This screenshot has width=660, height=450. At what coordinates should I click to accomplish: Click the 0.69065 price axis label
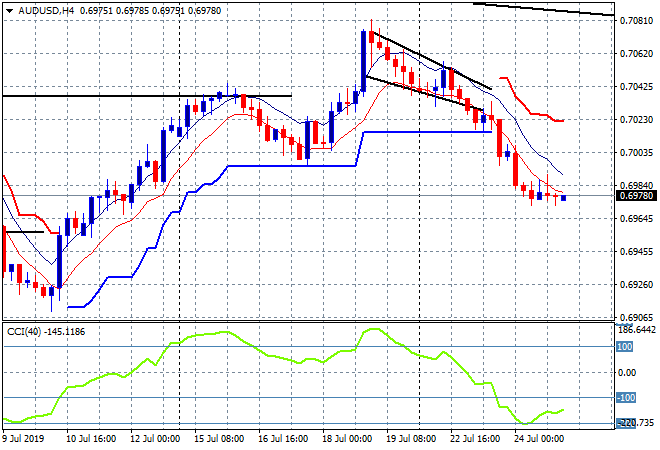click(636, 317)
